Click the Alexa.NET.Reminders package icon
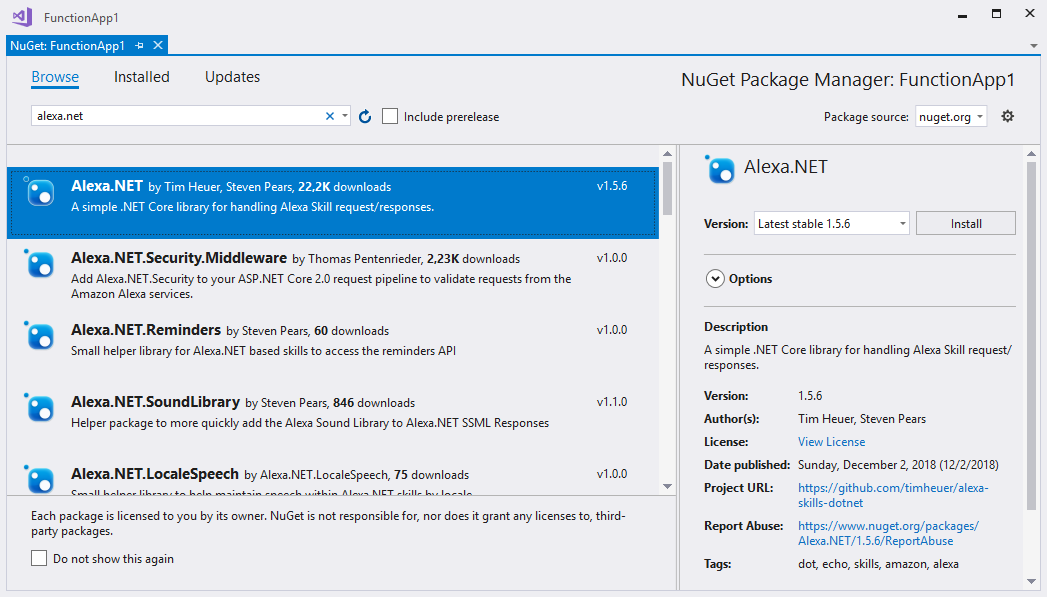Screen dimensions: 1047x597 [x=39, y=336]
